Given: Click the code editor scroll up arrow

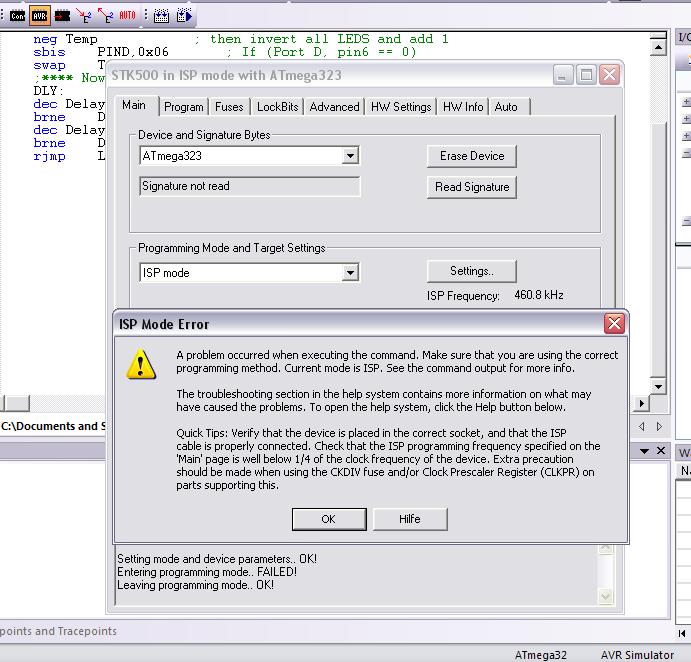Looking at the screenshot, I should tap(658, 47).
